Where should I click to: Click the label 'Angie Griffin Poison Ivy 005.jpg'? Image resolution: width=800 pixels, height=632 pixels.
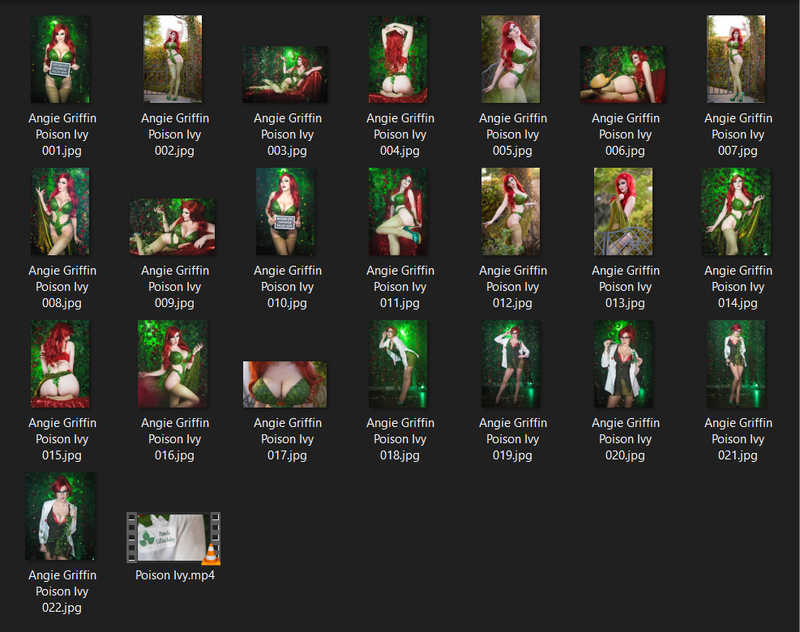point(513,135)
